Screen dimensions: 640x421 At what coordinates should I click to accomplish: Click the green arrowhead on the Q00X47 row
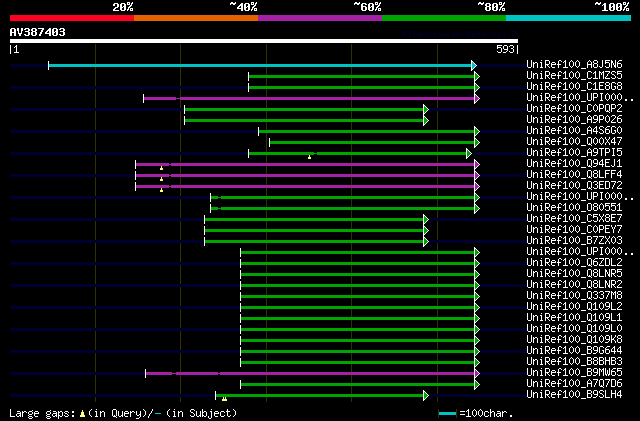477,143
